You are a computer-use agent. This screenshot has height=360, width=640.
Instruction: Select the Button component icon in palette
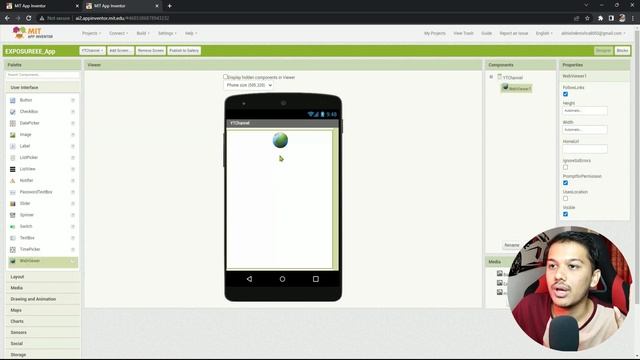point(13,100)
